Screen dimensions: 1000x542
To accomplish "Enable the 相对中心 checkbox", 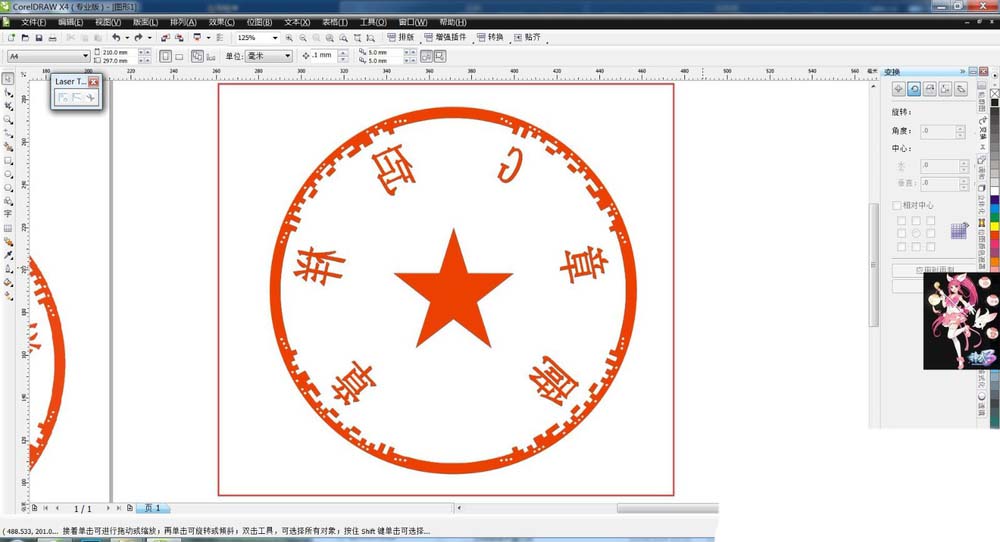I will (x=896, y=205).
